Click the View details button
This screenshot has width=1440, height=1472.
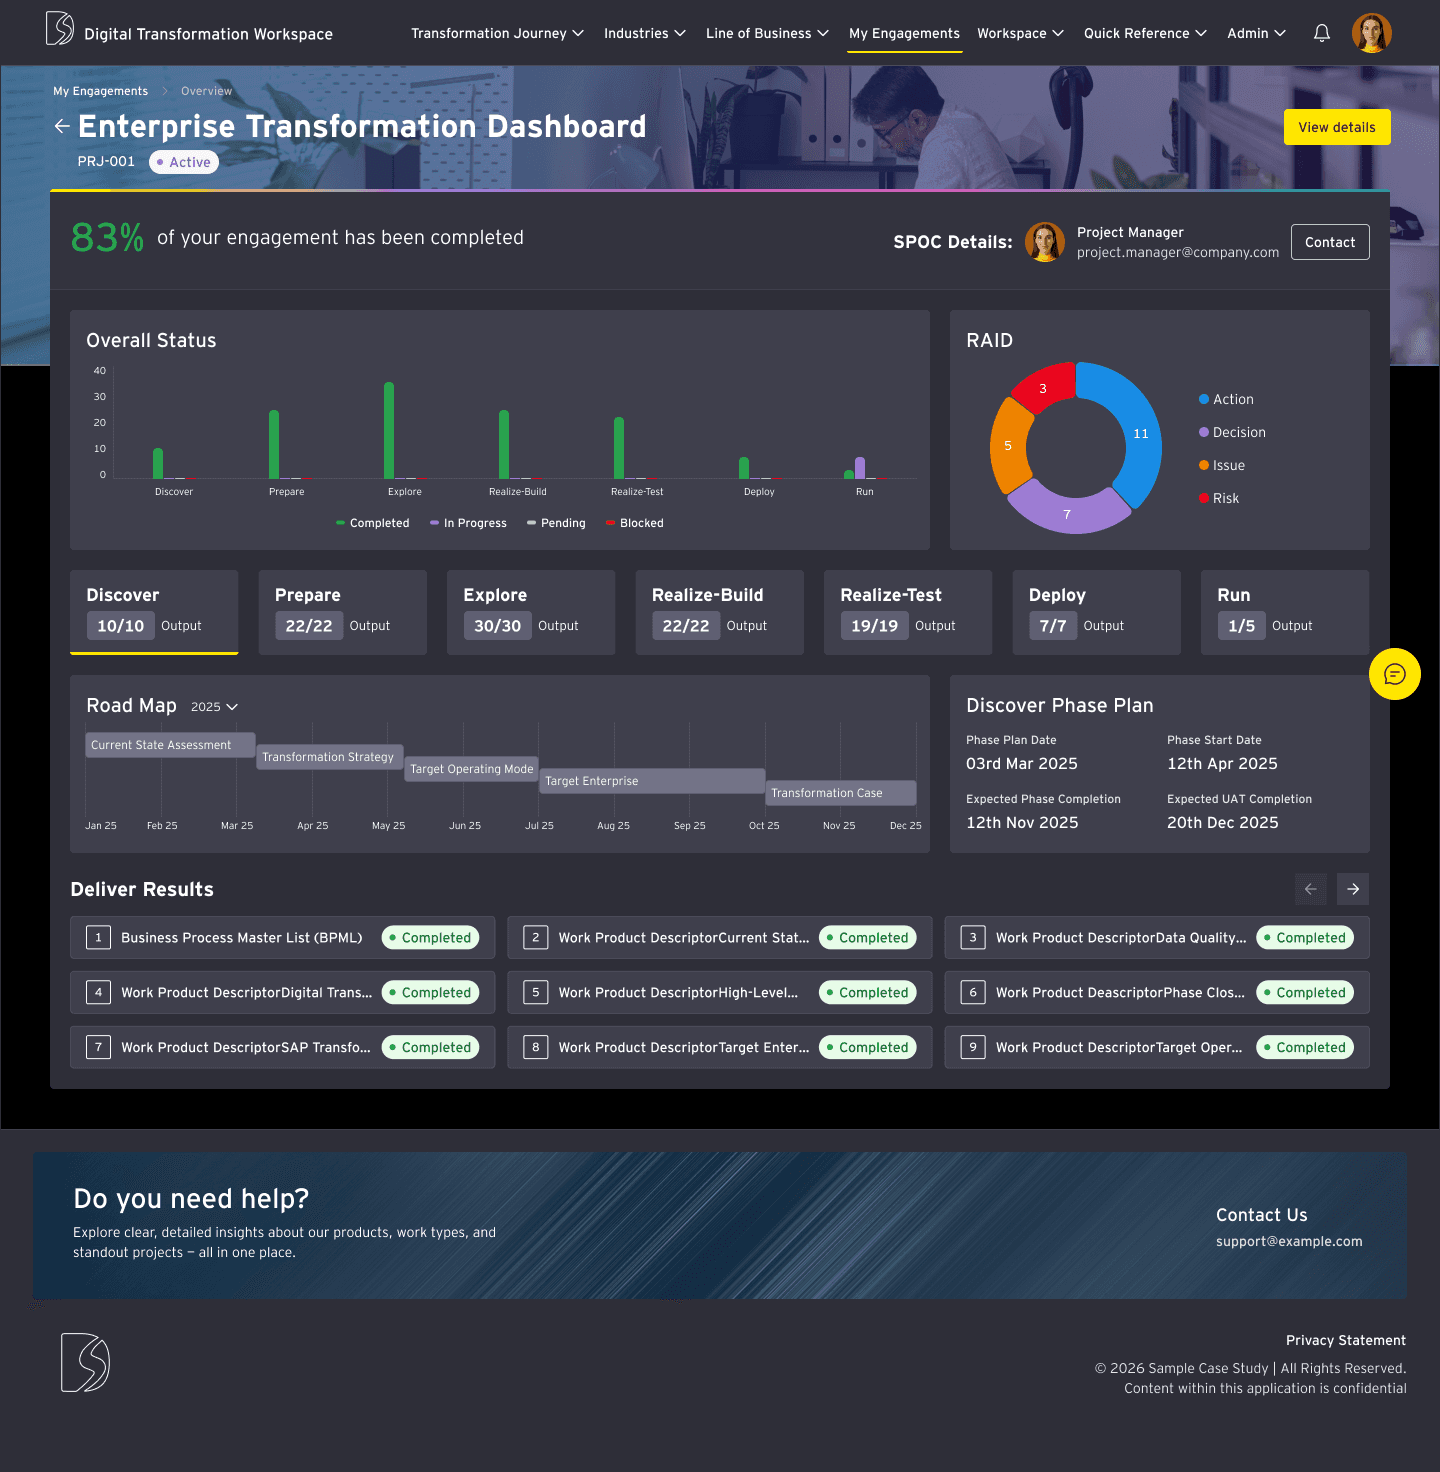pyautogui.click(x=1337, y=127)
